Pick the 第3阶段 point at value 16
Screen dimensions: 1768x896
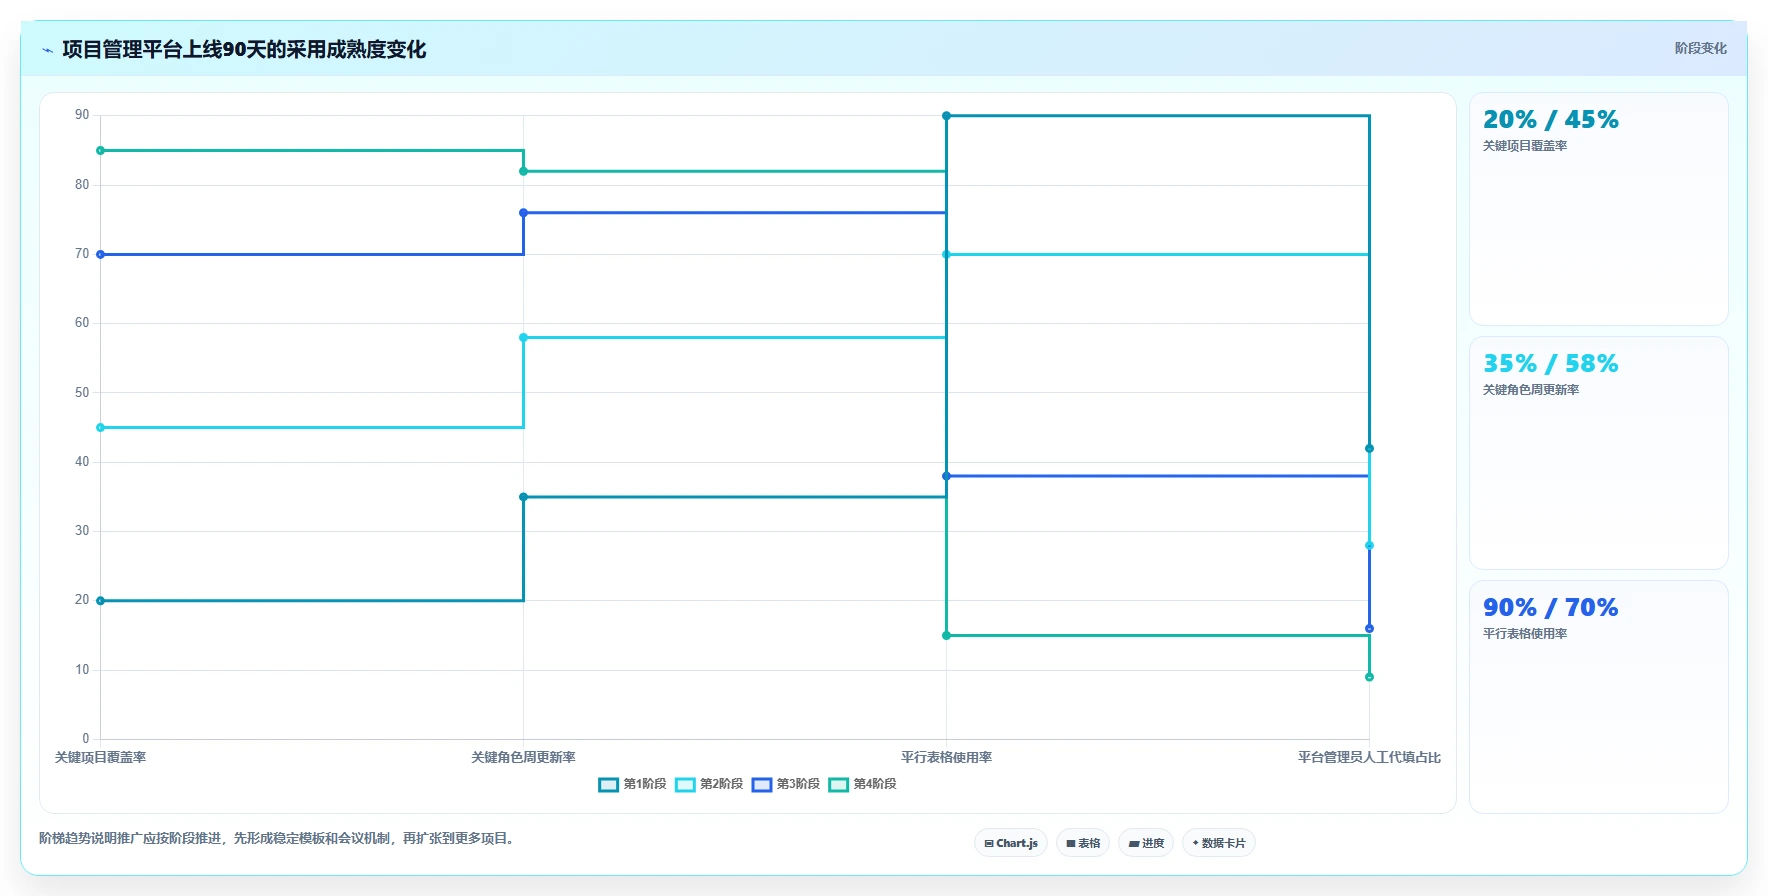coord(1369,629)
